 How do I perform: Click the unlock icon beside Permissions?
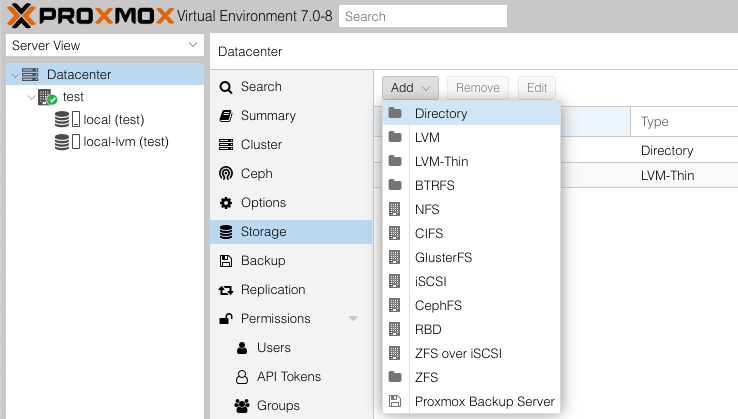pos(226,319)
